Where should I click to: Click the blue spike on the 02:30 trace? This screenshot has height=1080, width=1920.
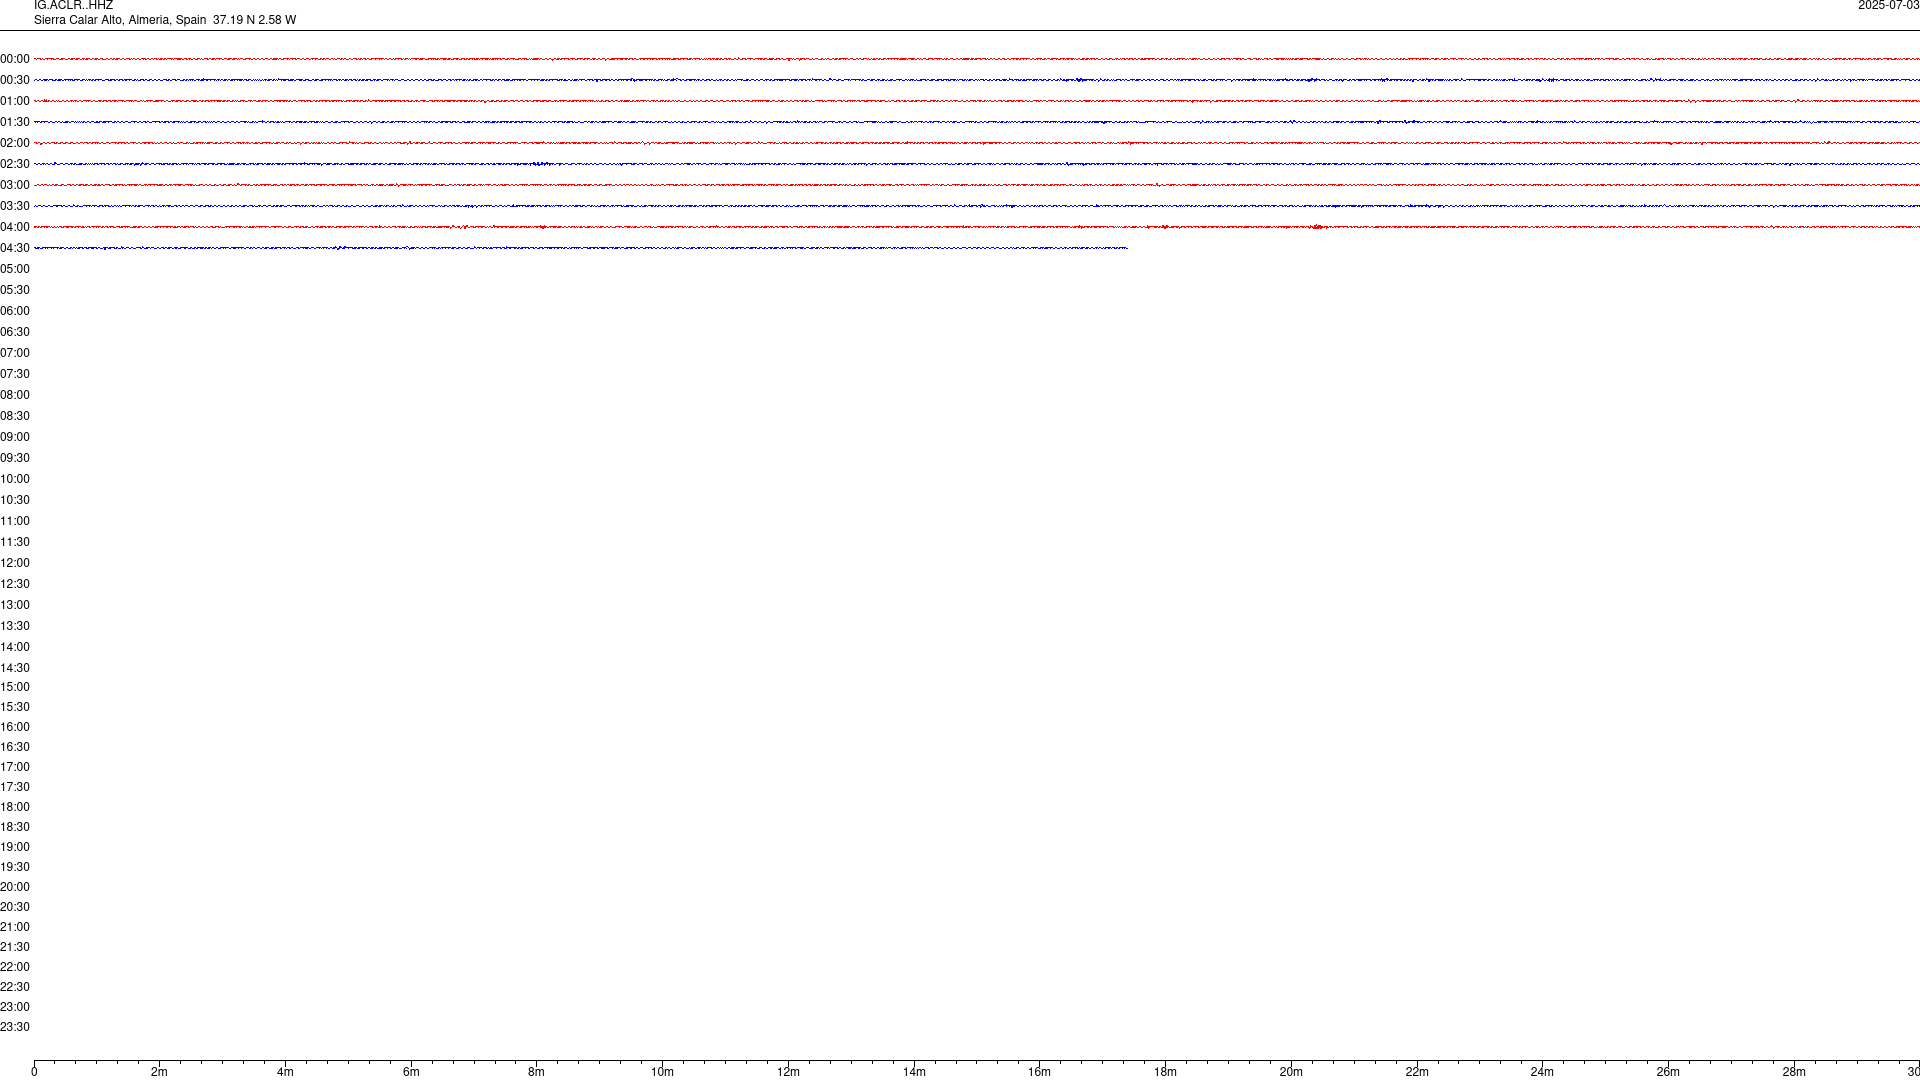540,164
